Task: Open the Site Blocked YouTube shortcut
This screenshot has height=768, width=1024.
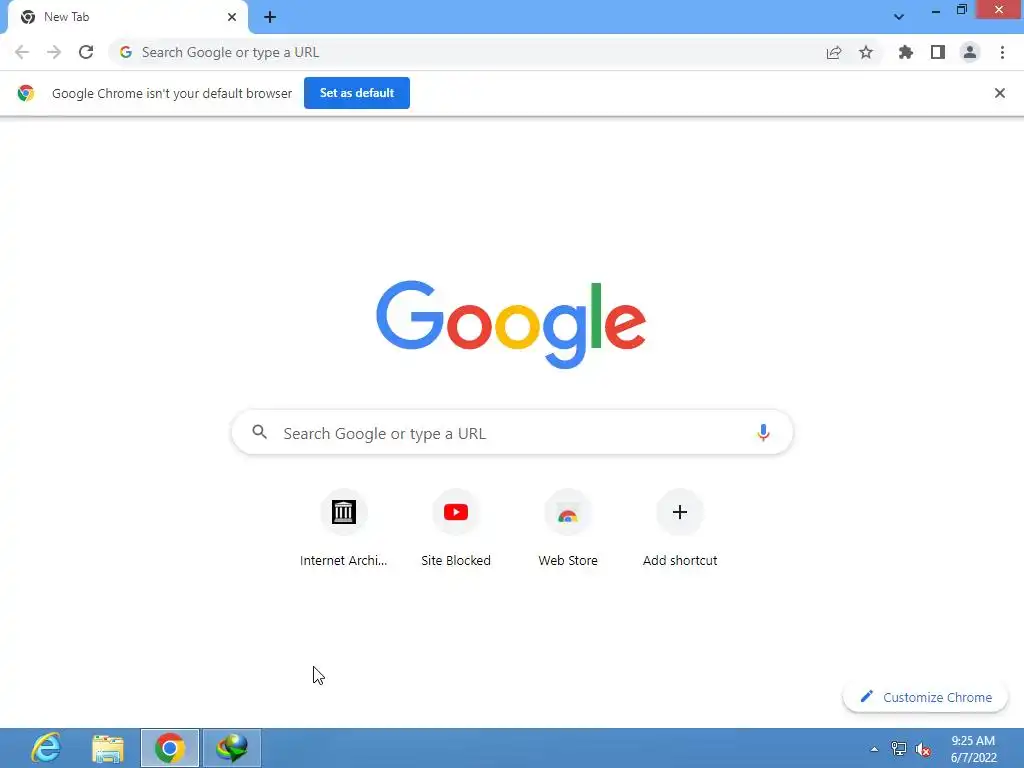Action: pyautogui.click(x=456, y=528)
